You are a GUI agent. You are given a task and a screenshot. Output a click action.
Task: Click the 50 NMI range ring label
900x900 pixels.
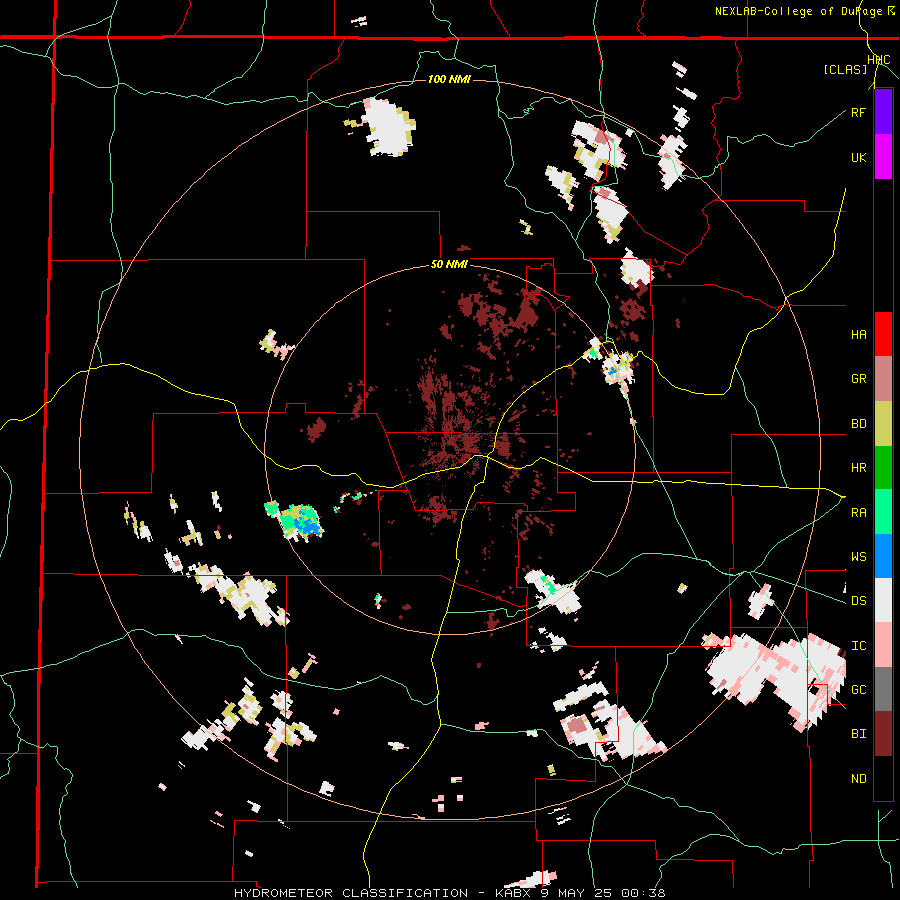[449, 264]
